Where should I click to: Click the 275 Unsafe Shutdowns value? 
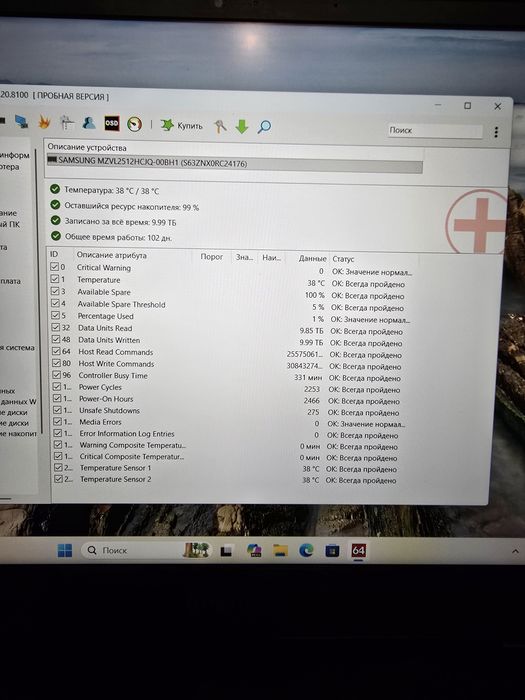point(313,412)
